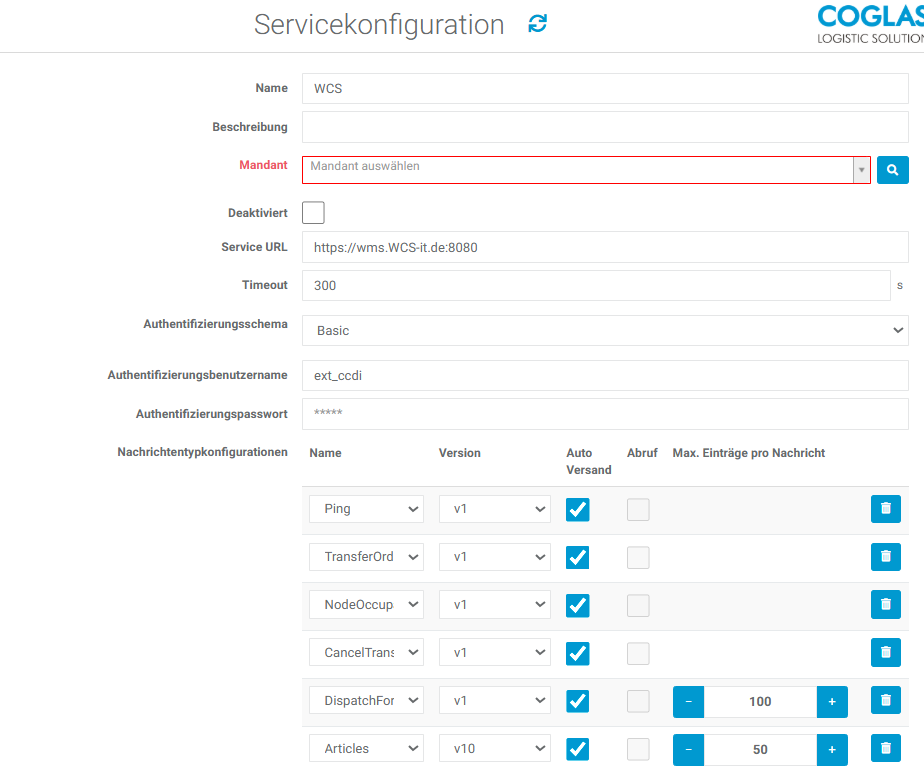Delete the Ping message type row
The height and width of the screenshot is (781, 924).
pyautogui.click(x=885, y=509)
